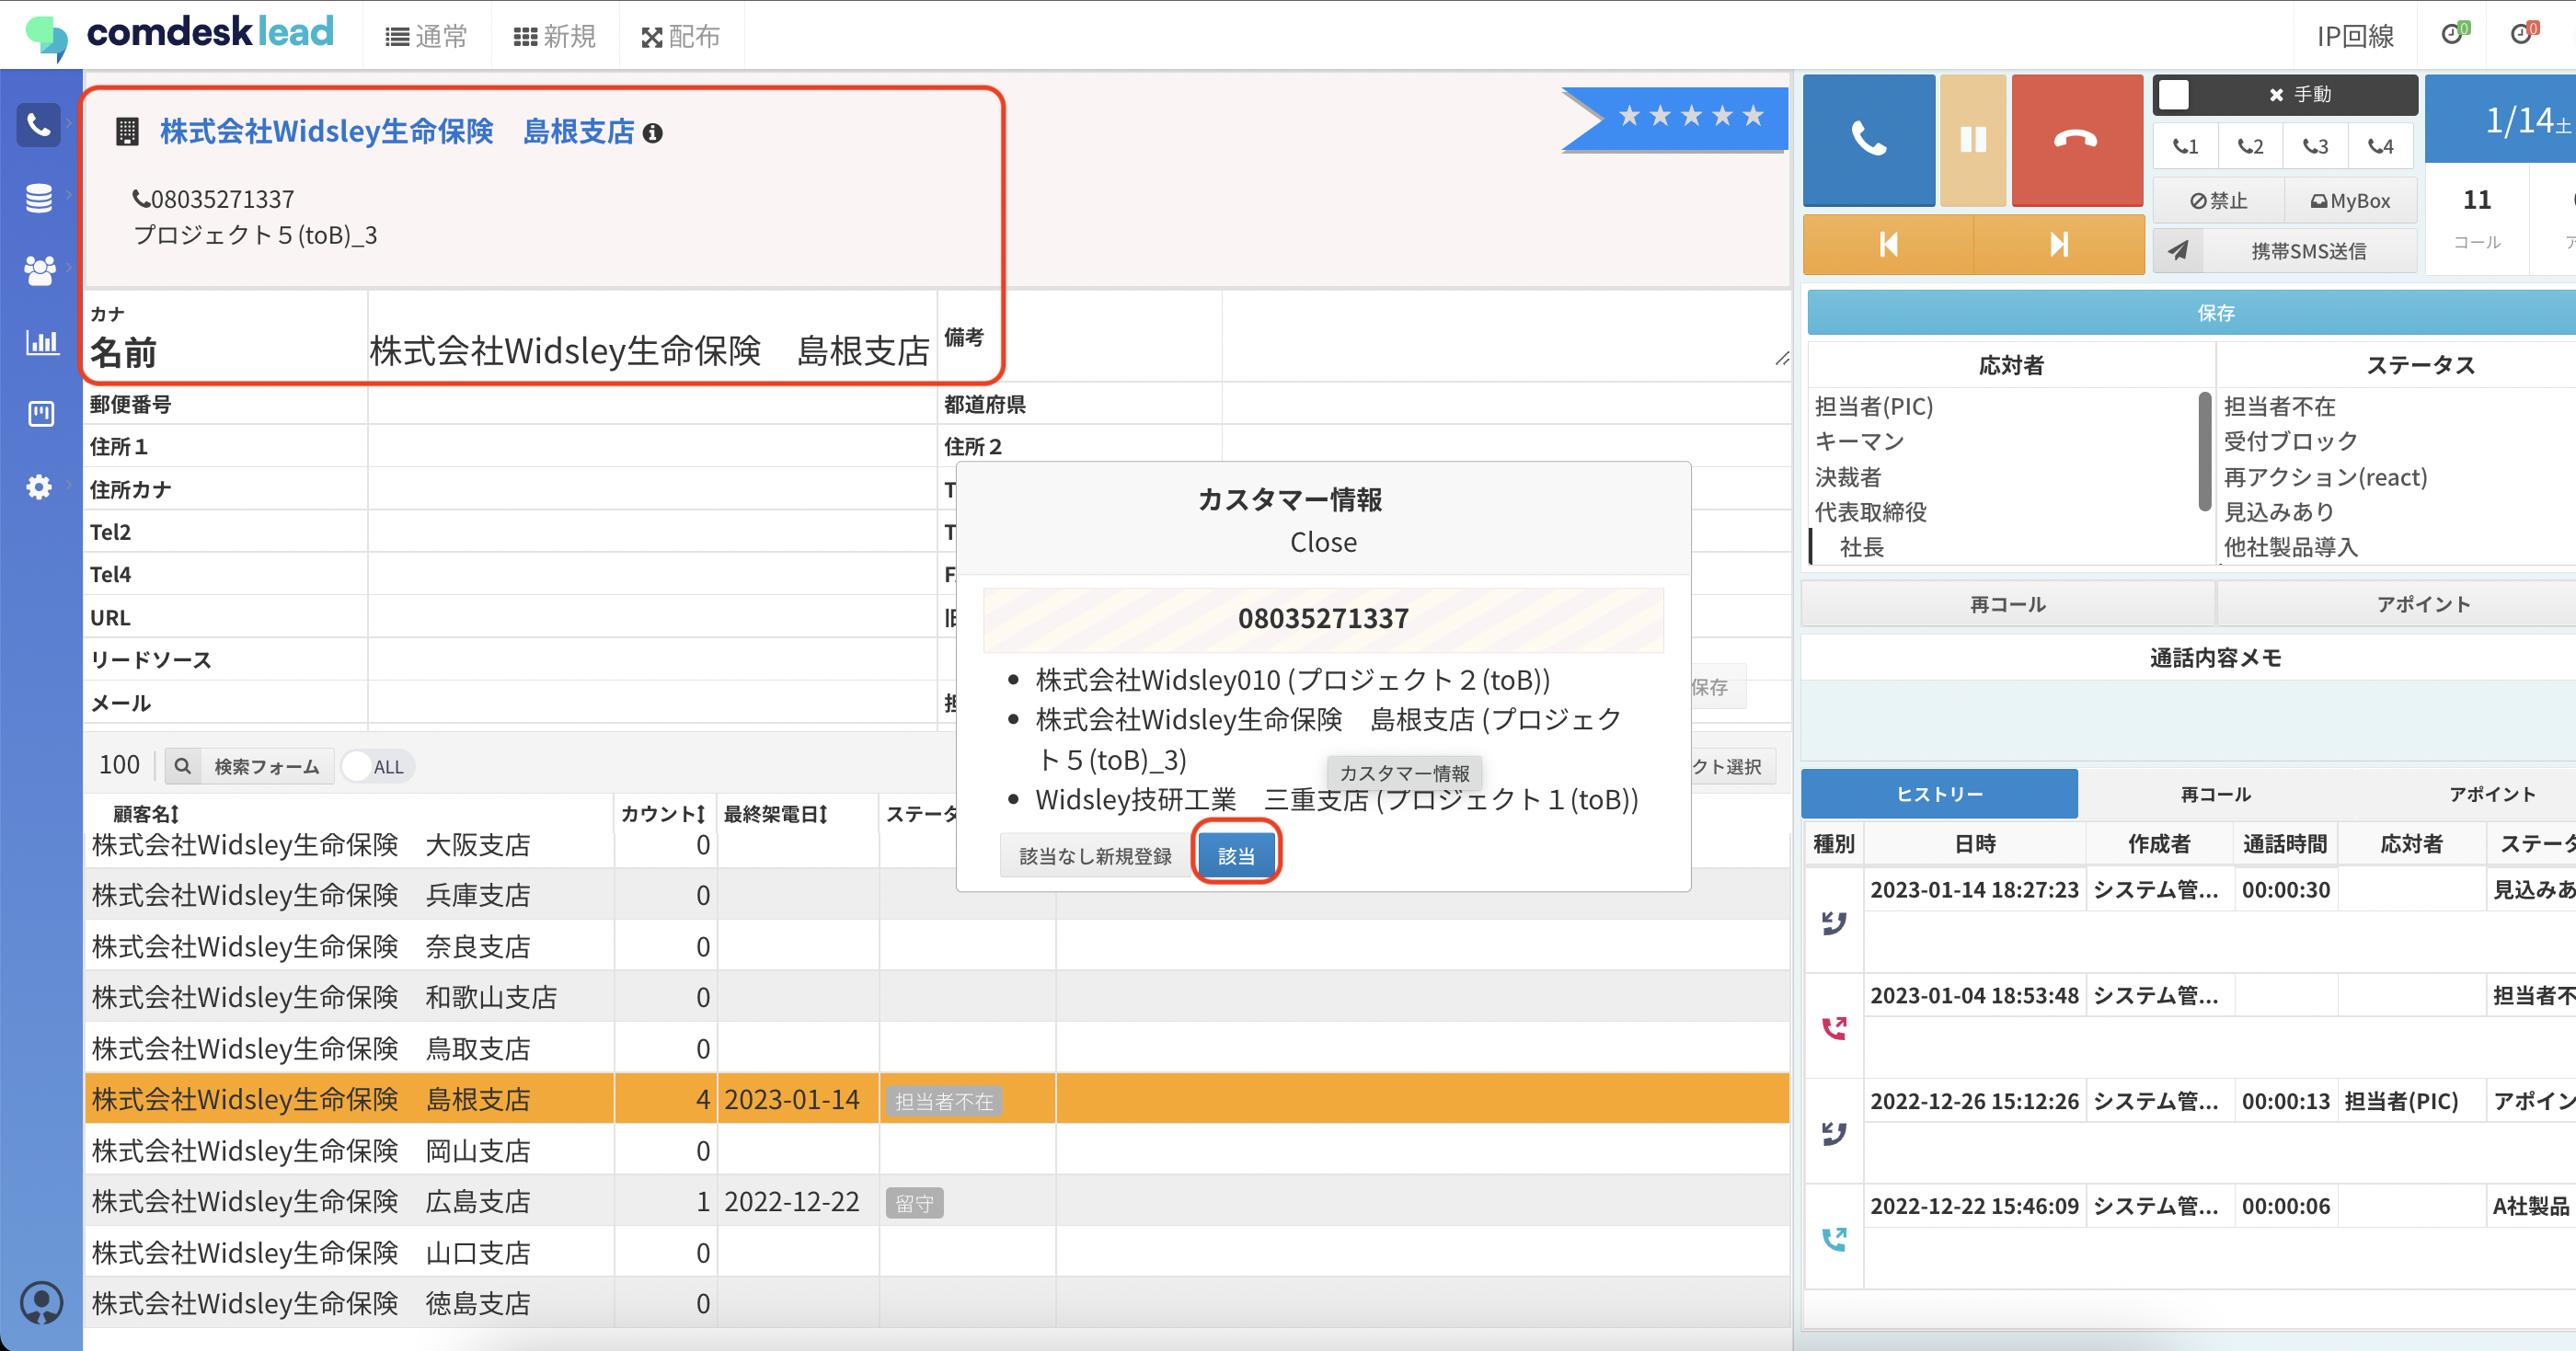Open the chart statistics sidebar icon
The height and width of the screenshot is (1351, 2576).
pos(41,343)
